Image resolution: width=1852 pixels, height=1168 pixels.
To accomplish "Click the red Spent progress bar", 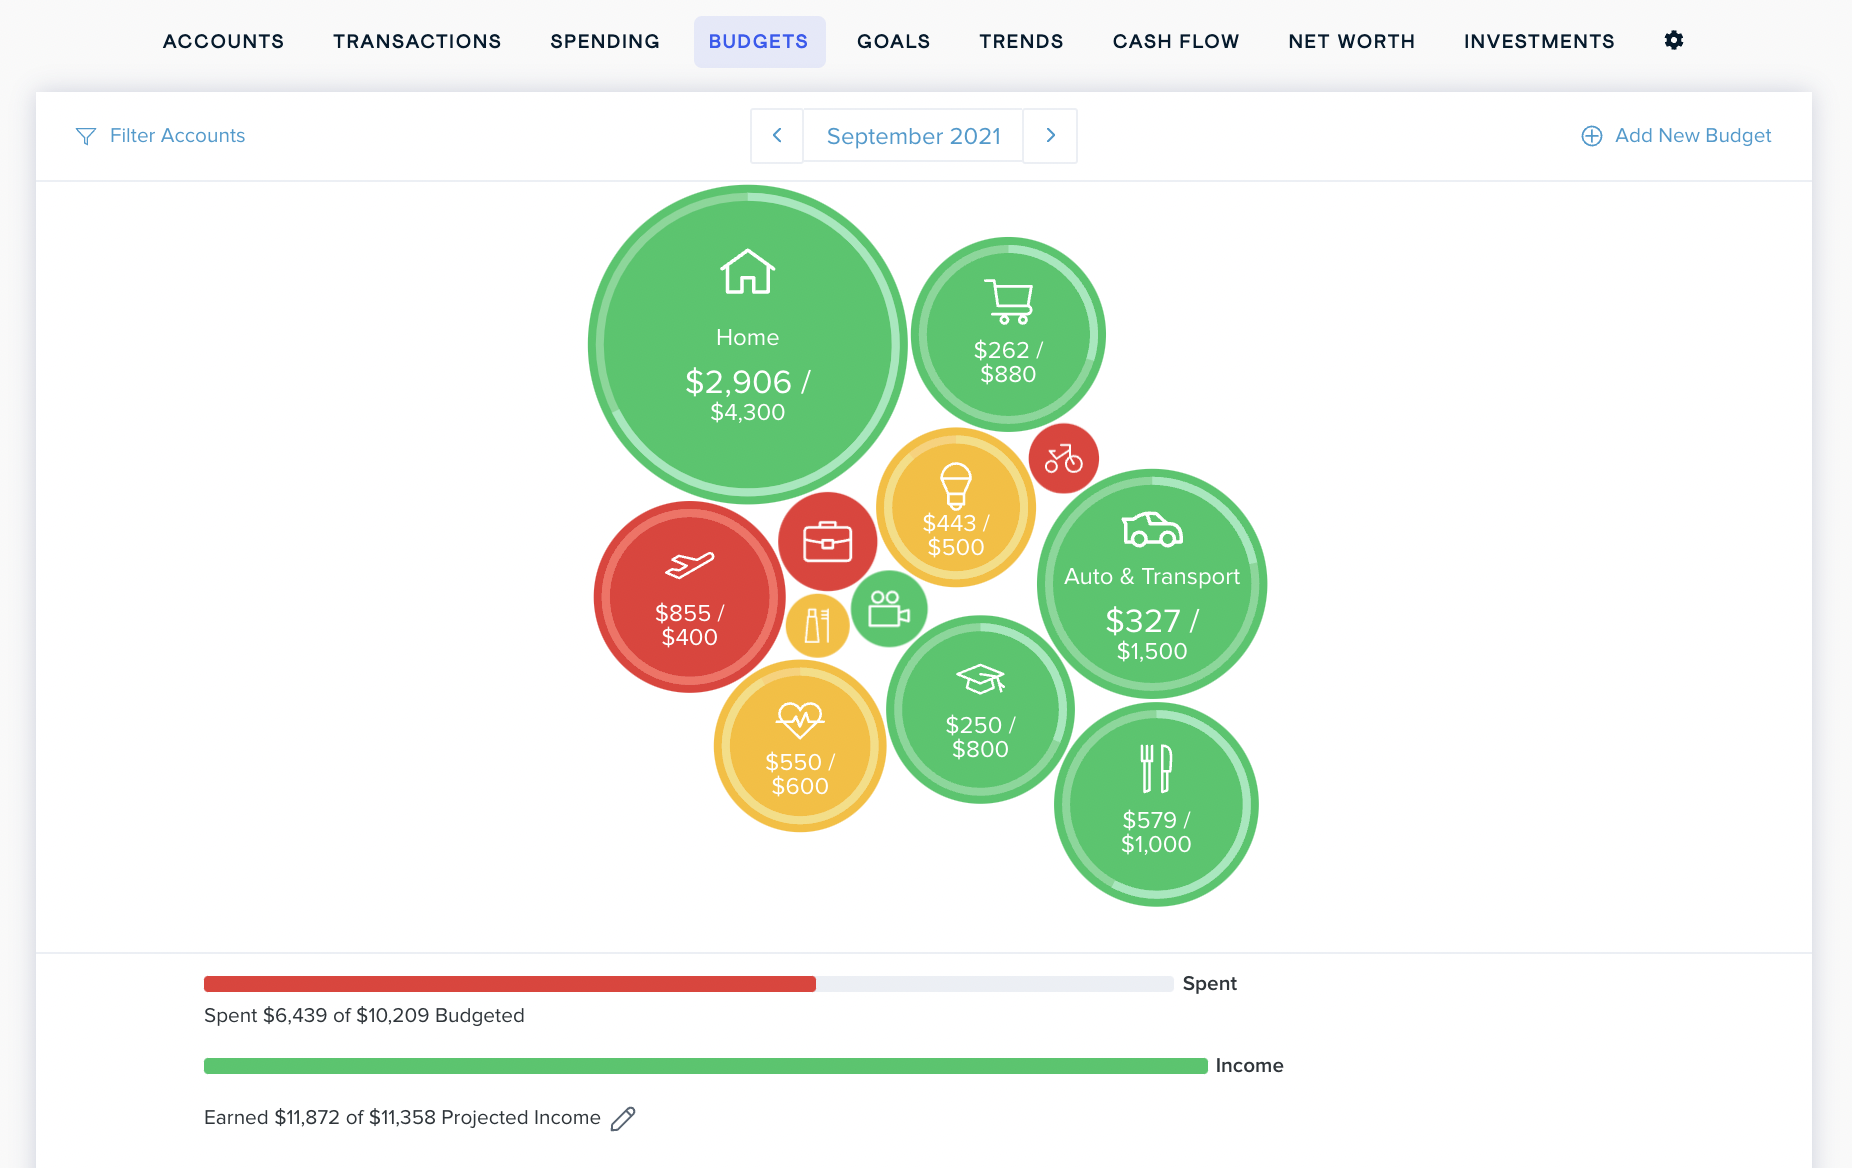I will click(x=510, y=984).
